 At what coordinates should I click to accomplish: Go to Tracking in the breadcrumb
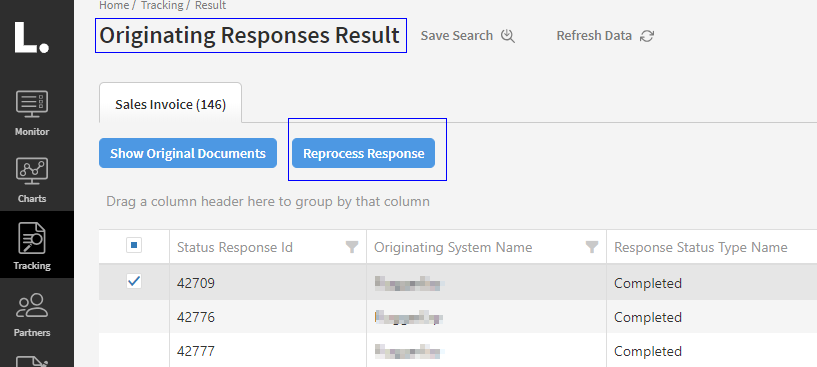162,5
